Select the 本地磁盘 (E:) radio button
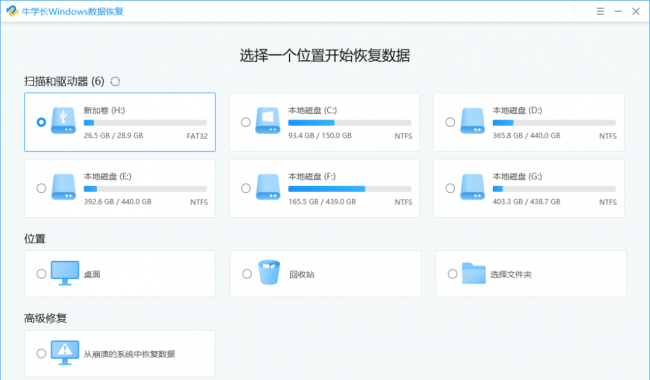Viewport: 650px width, 380px height. click(x=41, y=188)
